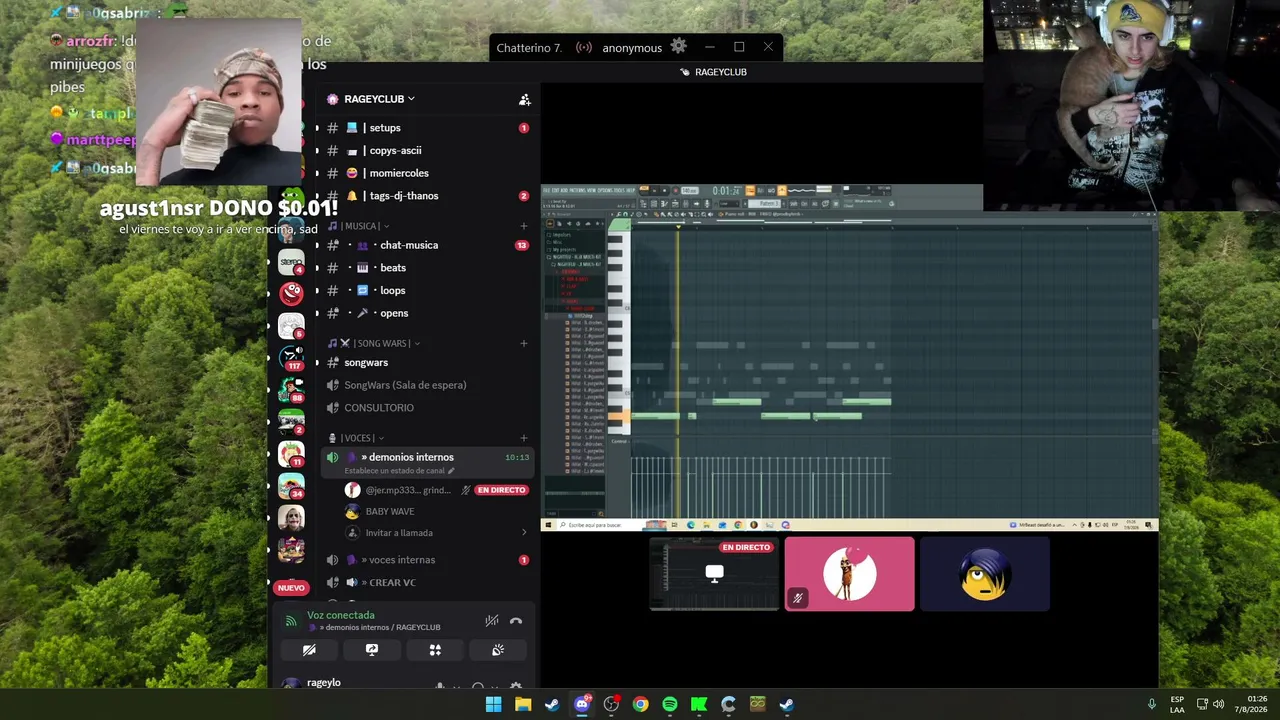This screenshot has height=720, width=1280.
Task: Add a channel to MUSICA category
Action: [523, 226]
